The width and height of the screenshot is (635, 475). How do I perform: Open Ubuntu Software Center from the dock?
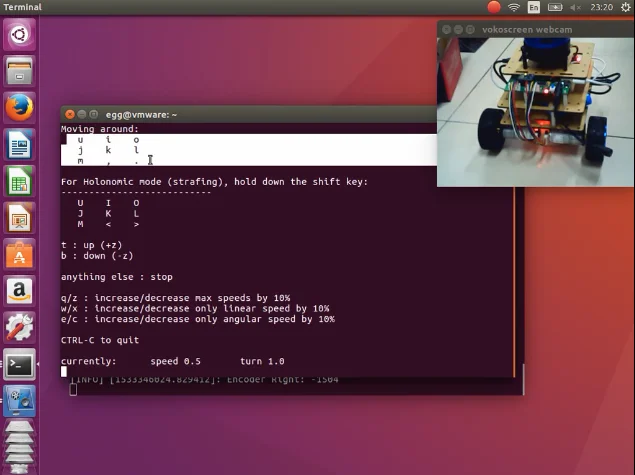19,255
